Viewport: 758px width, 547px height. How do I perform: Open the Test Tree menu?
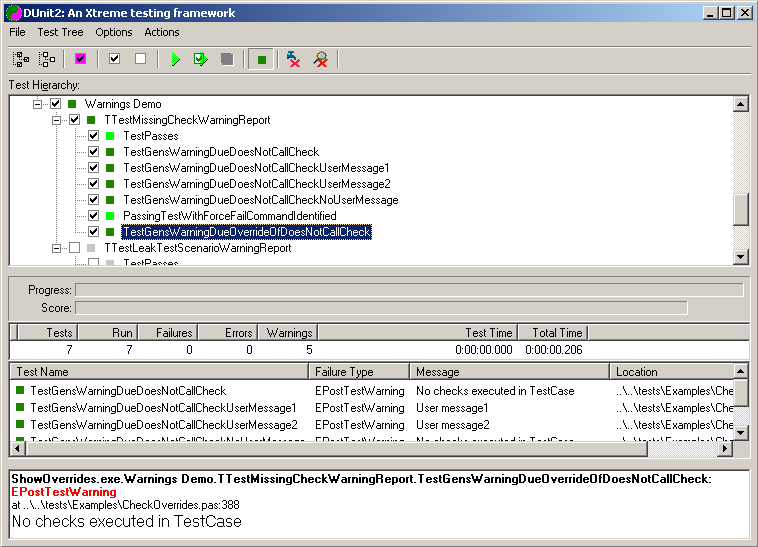[60, 32]
